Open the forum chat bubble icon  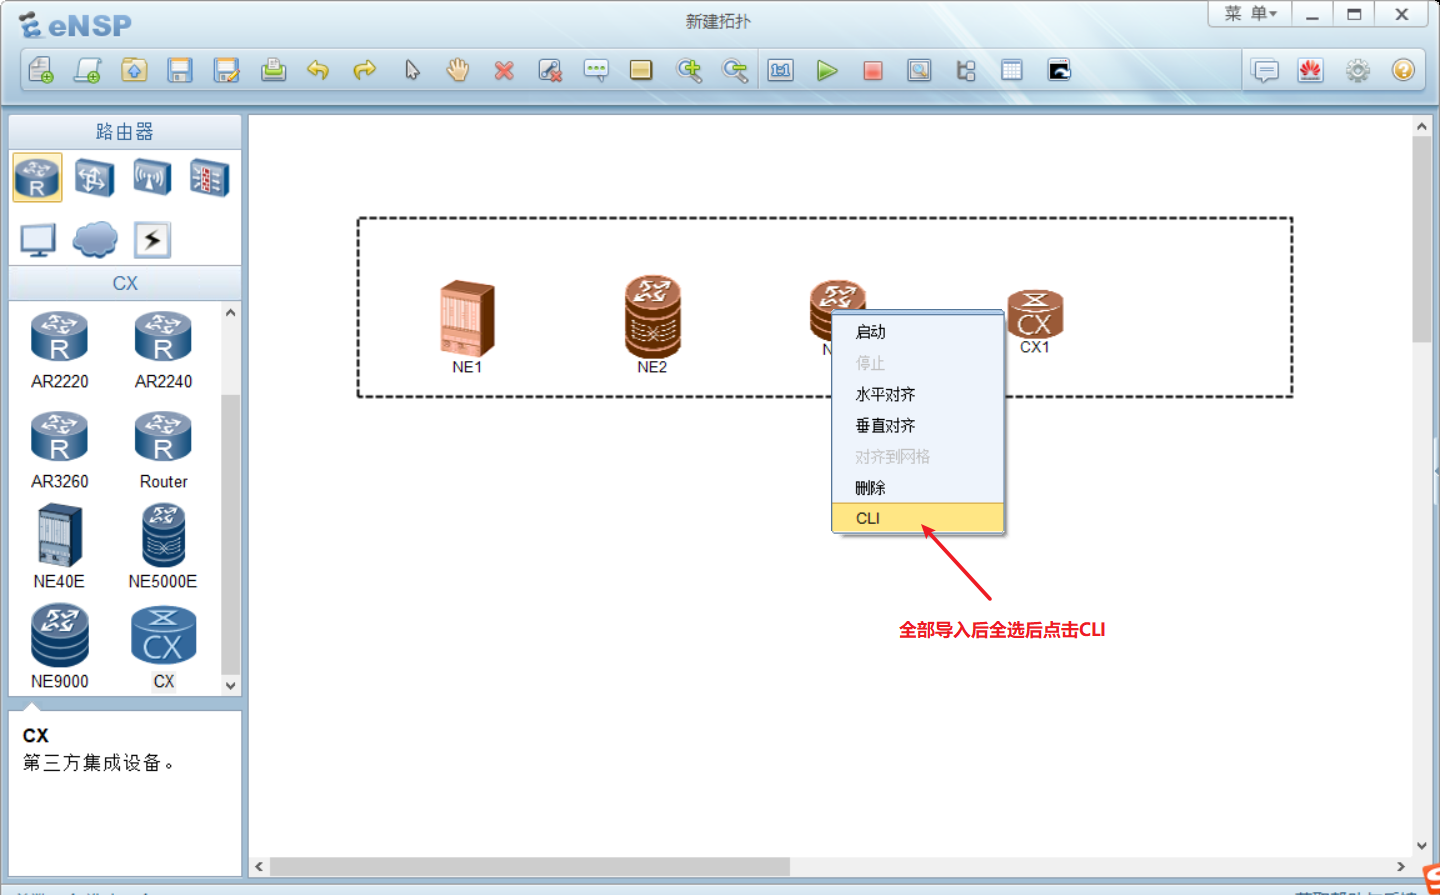tap(1266, 70)
